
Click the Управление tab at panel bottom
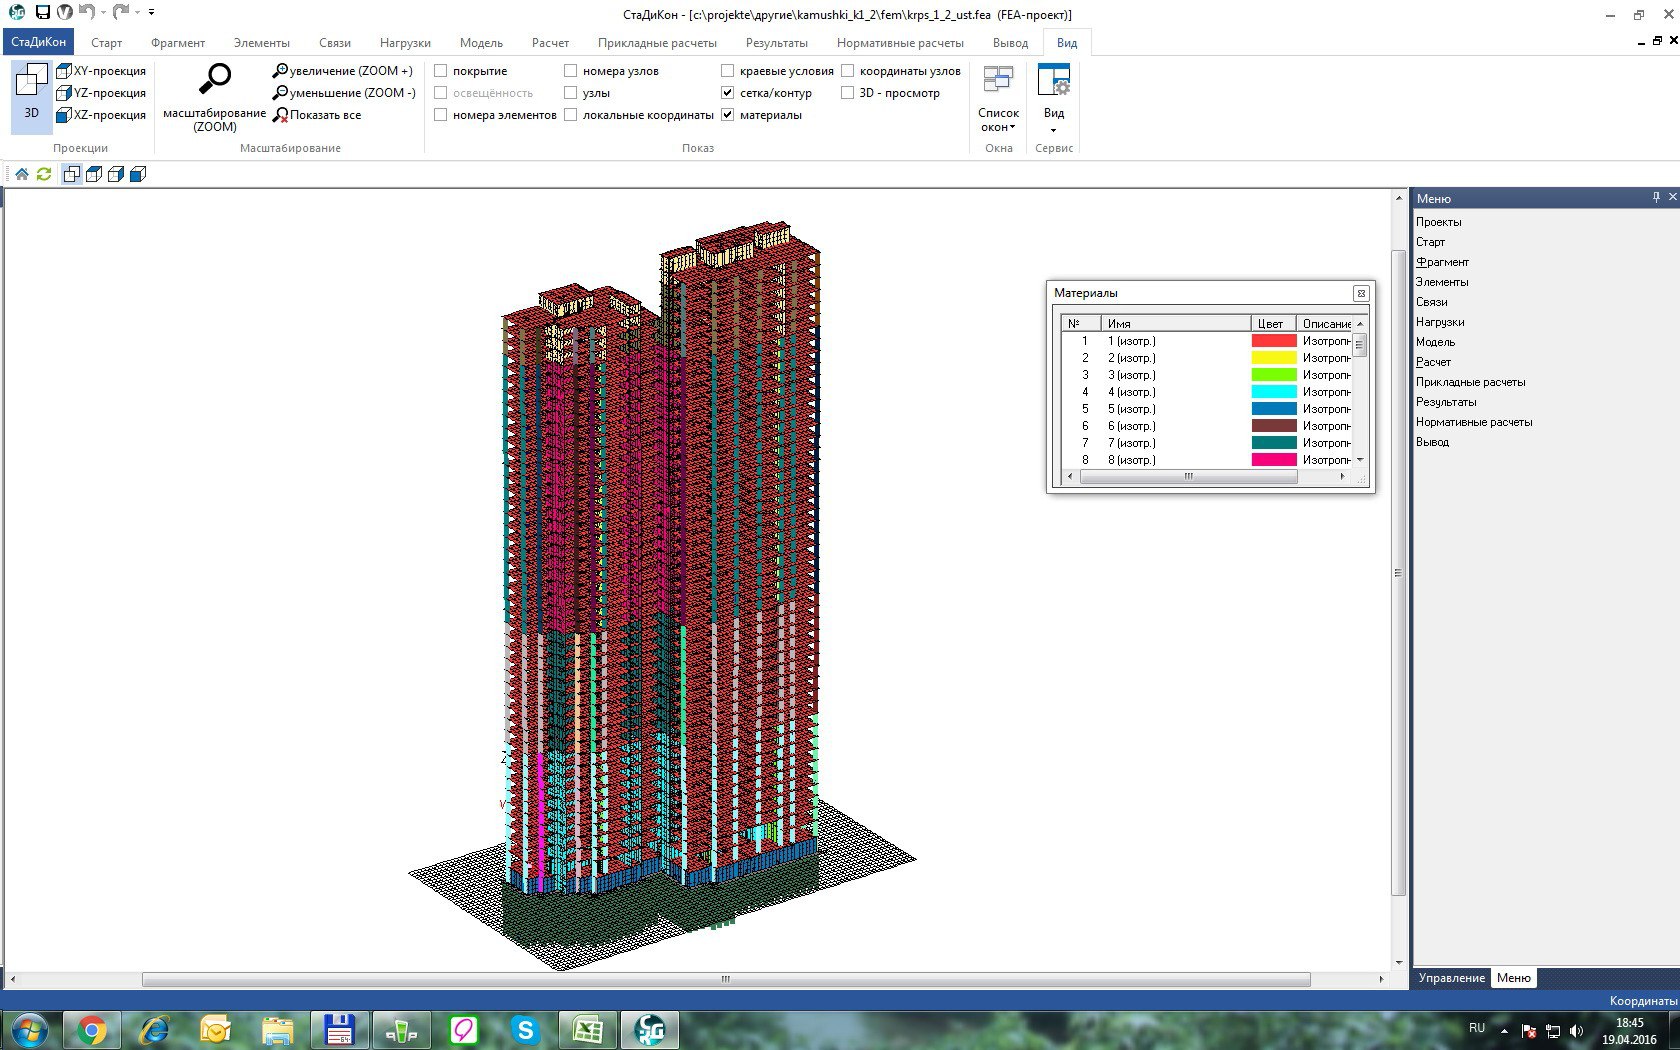1451,978
